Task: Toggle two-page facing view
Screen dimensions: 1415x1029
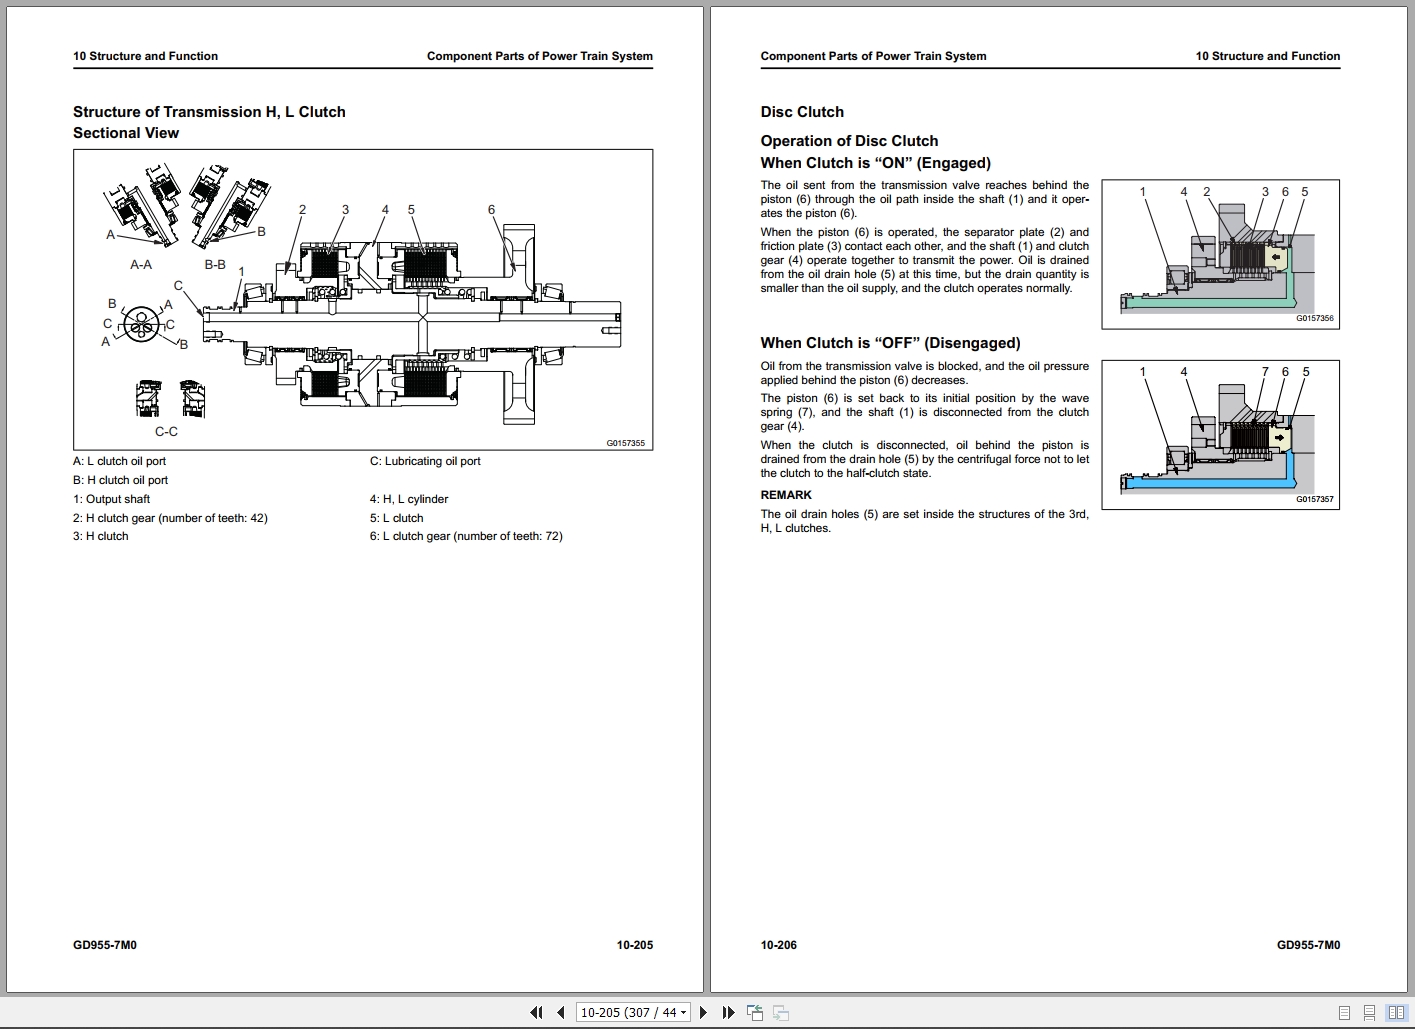Action: (1395, 1013)
